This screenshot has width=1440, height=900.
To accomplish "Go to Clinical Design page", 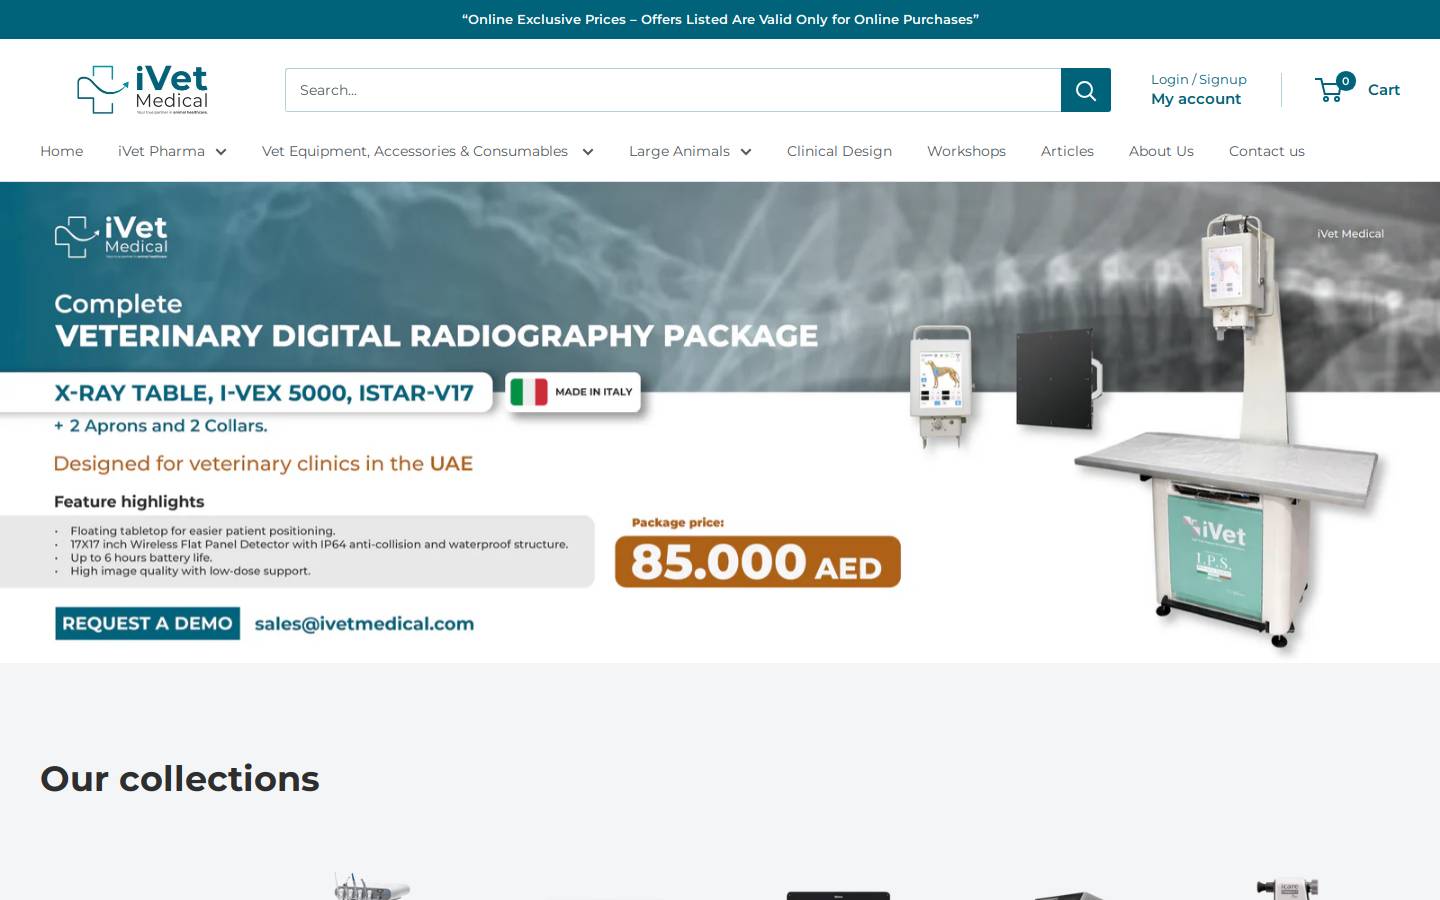I will pyautogui.click(x=839, y=151).
